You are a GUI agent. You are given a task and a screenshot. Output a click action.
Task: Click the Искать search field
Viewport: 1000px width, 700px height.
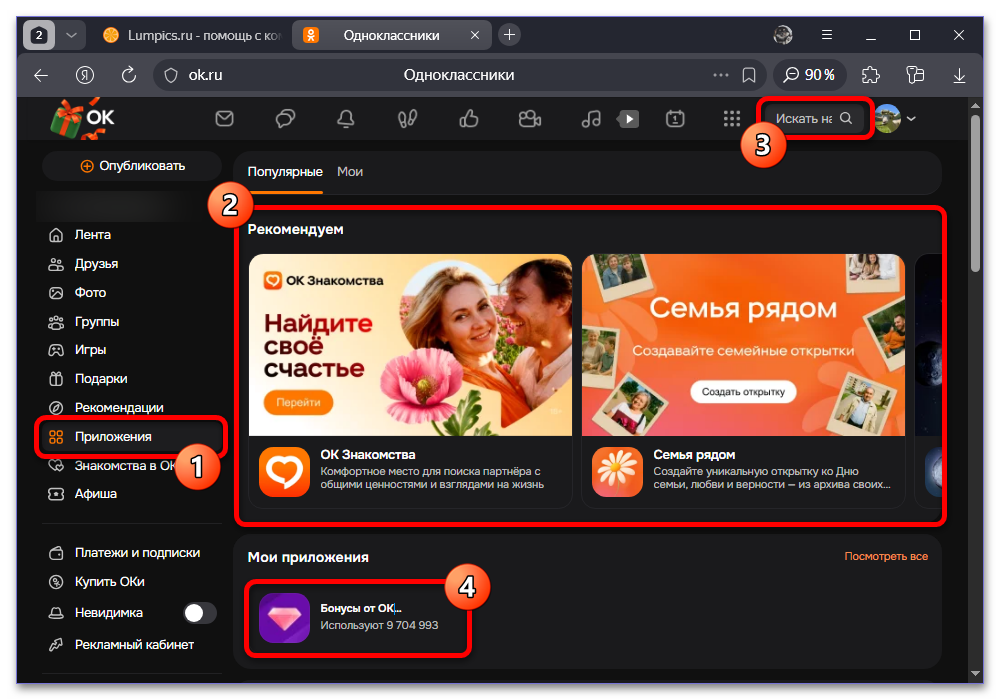click(814, 119)
